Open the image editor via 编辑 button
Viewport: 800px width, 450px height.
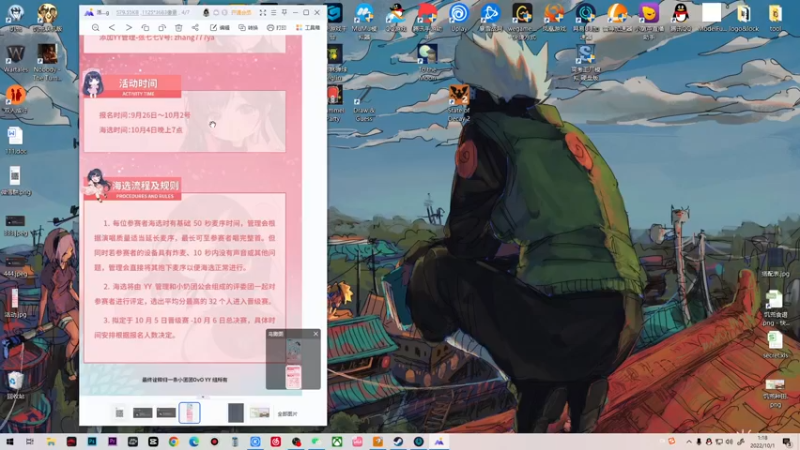220,28
